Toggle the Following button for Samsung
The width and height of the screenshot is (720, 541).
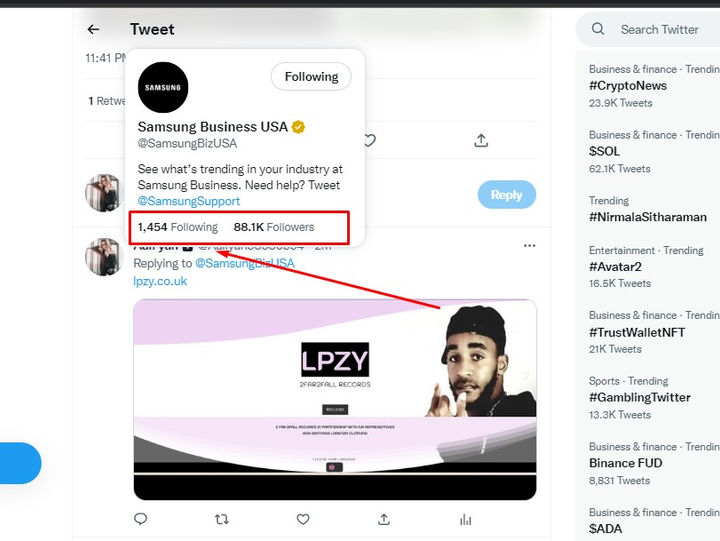(x=311, y=76)
